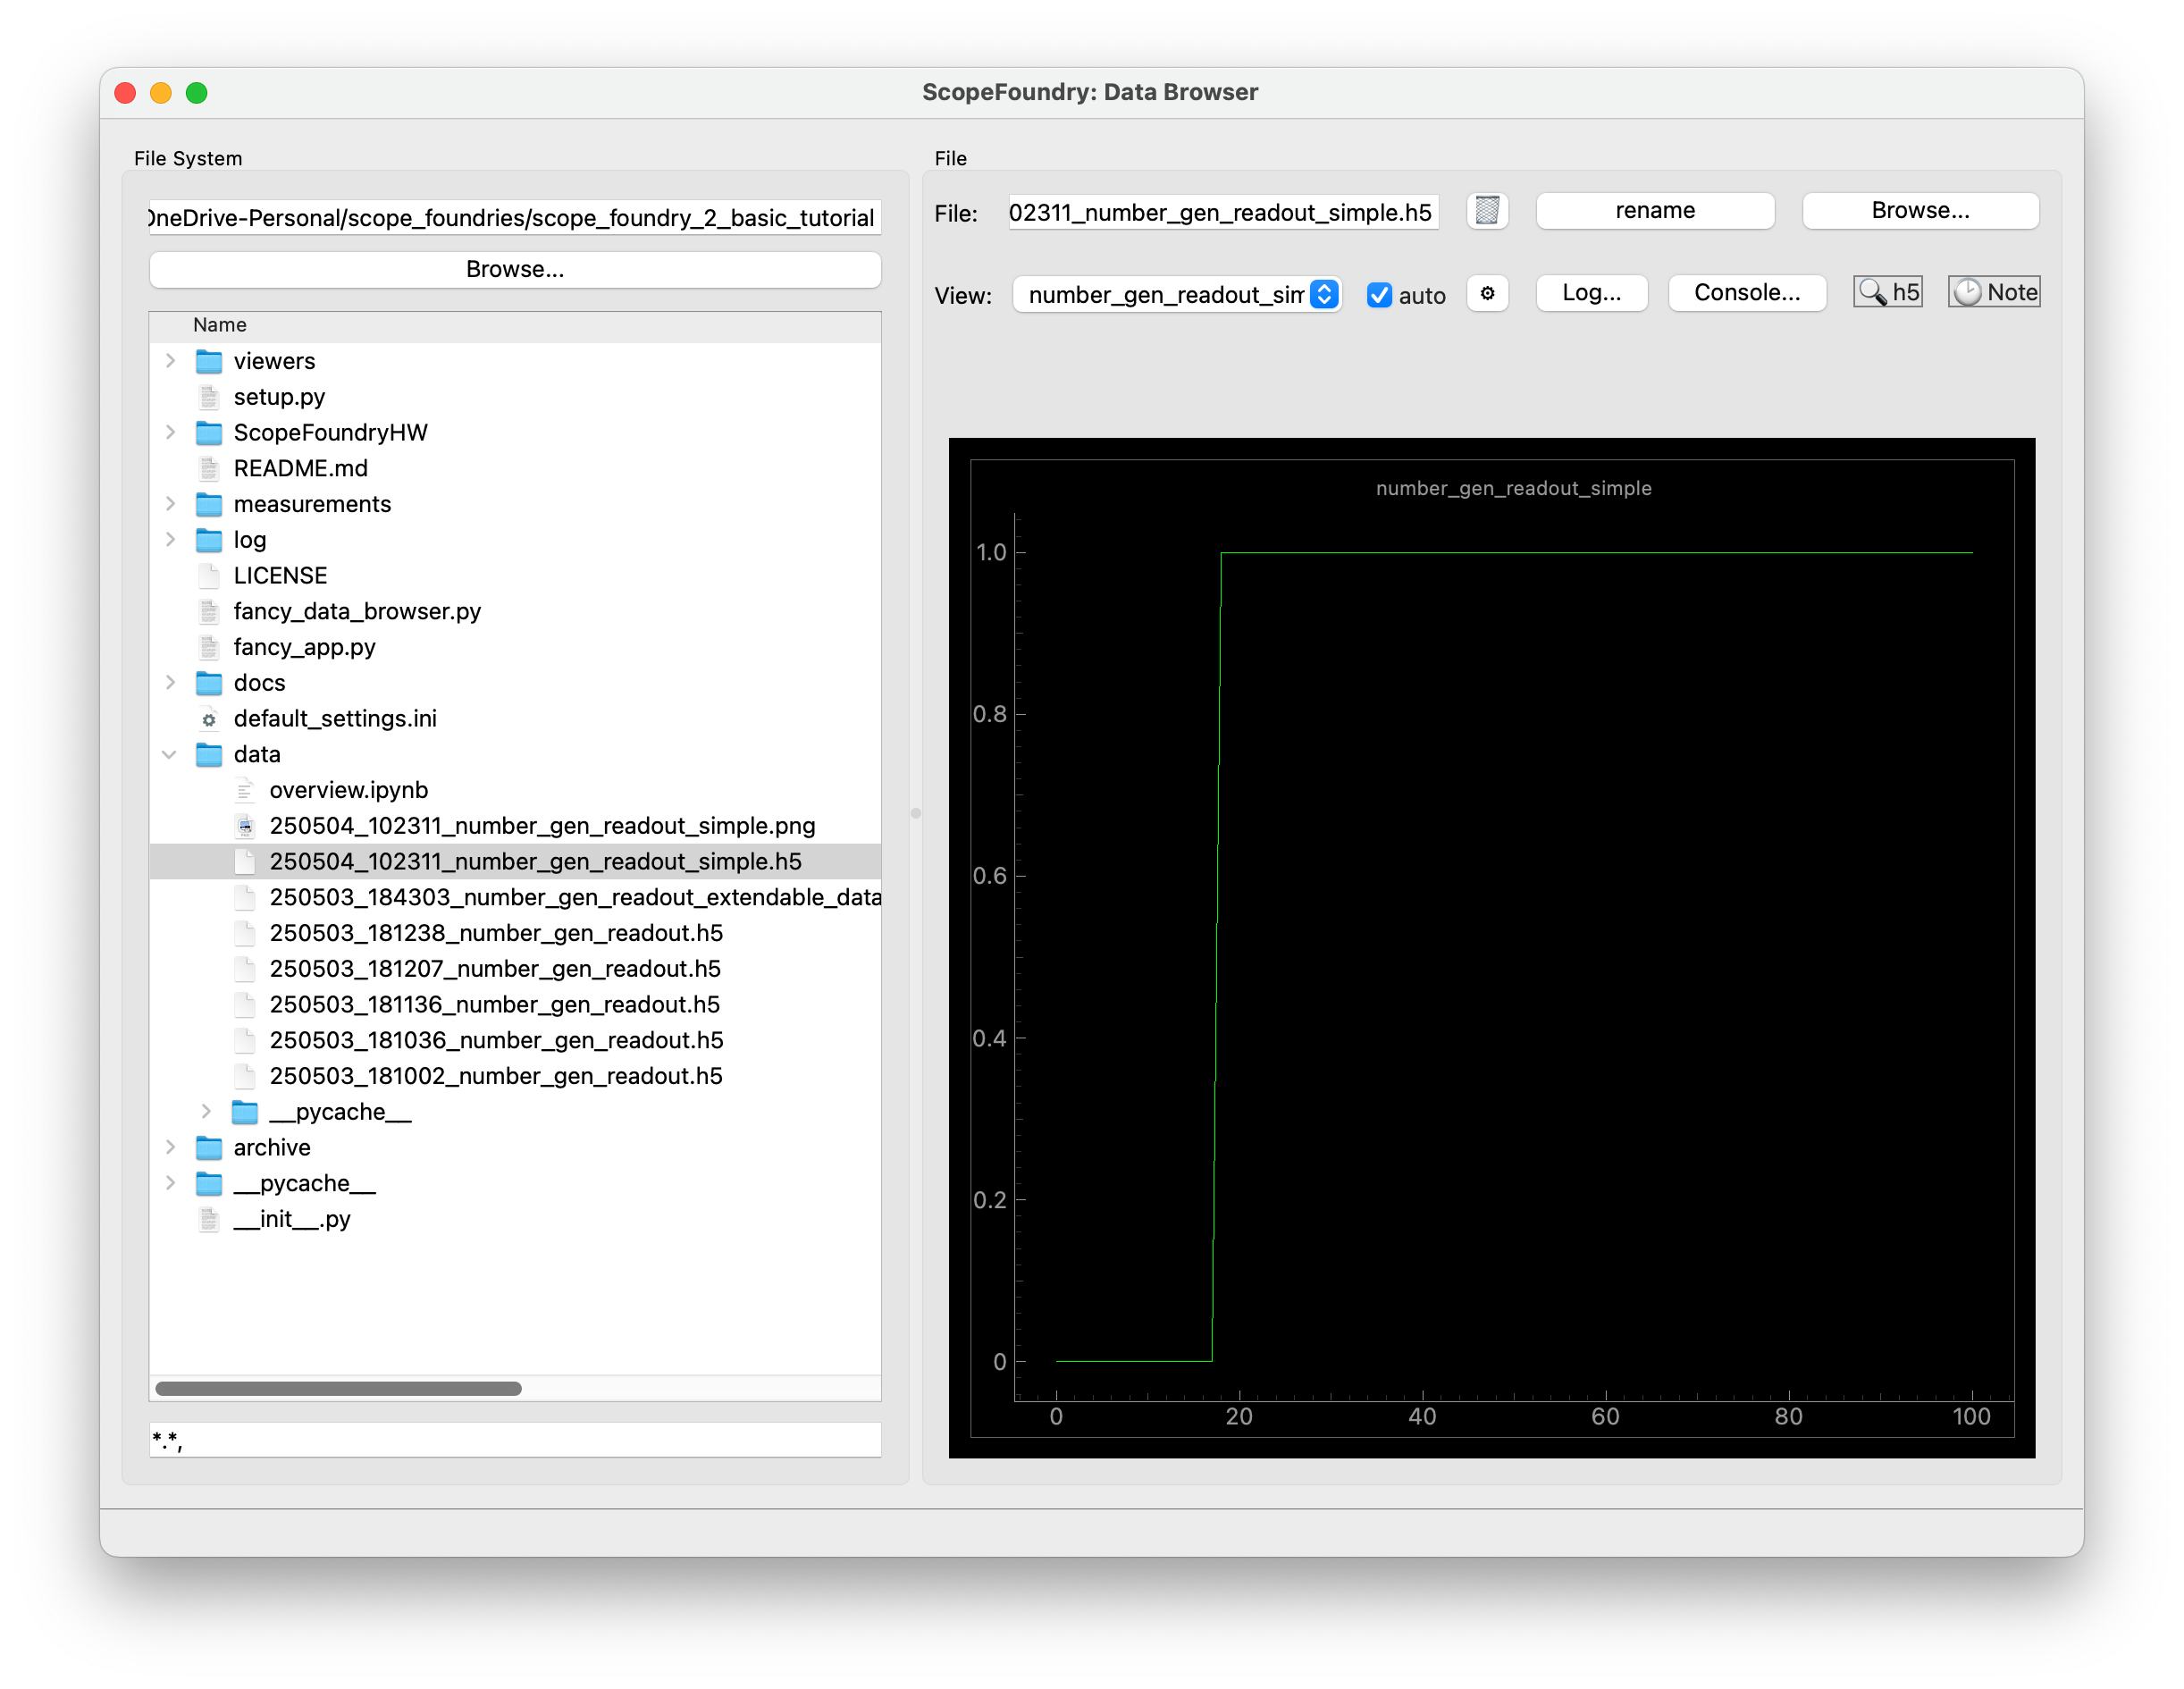
Task: Click the rename button
Action: pos(1655,211)
